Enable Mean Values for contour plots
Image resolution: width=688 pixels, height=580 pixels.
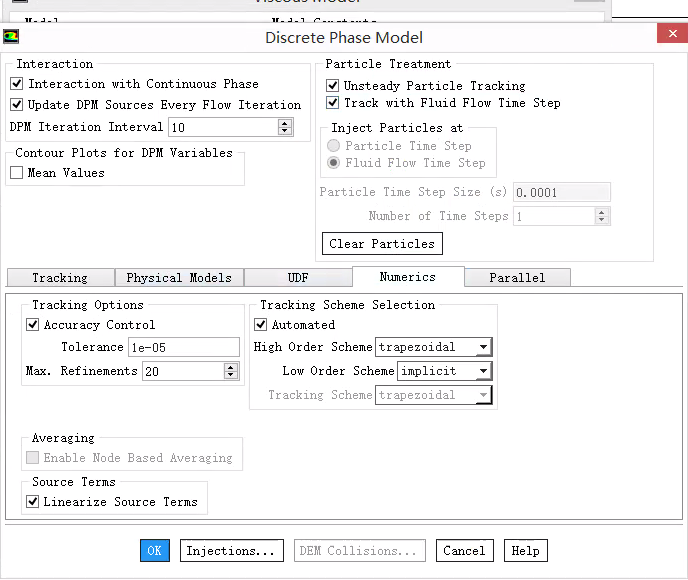[17, 173]
